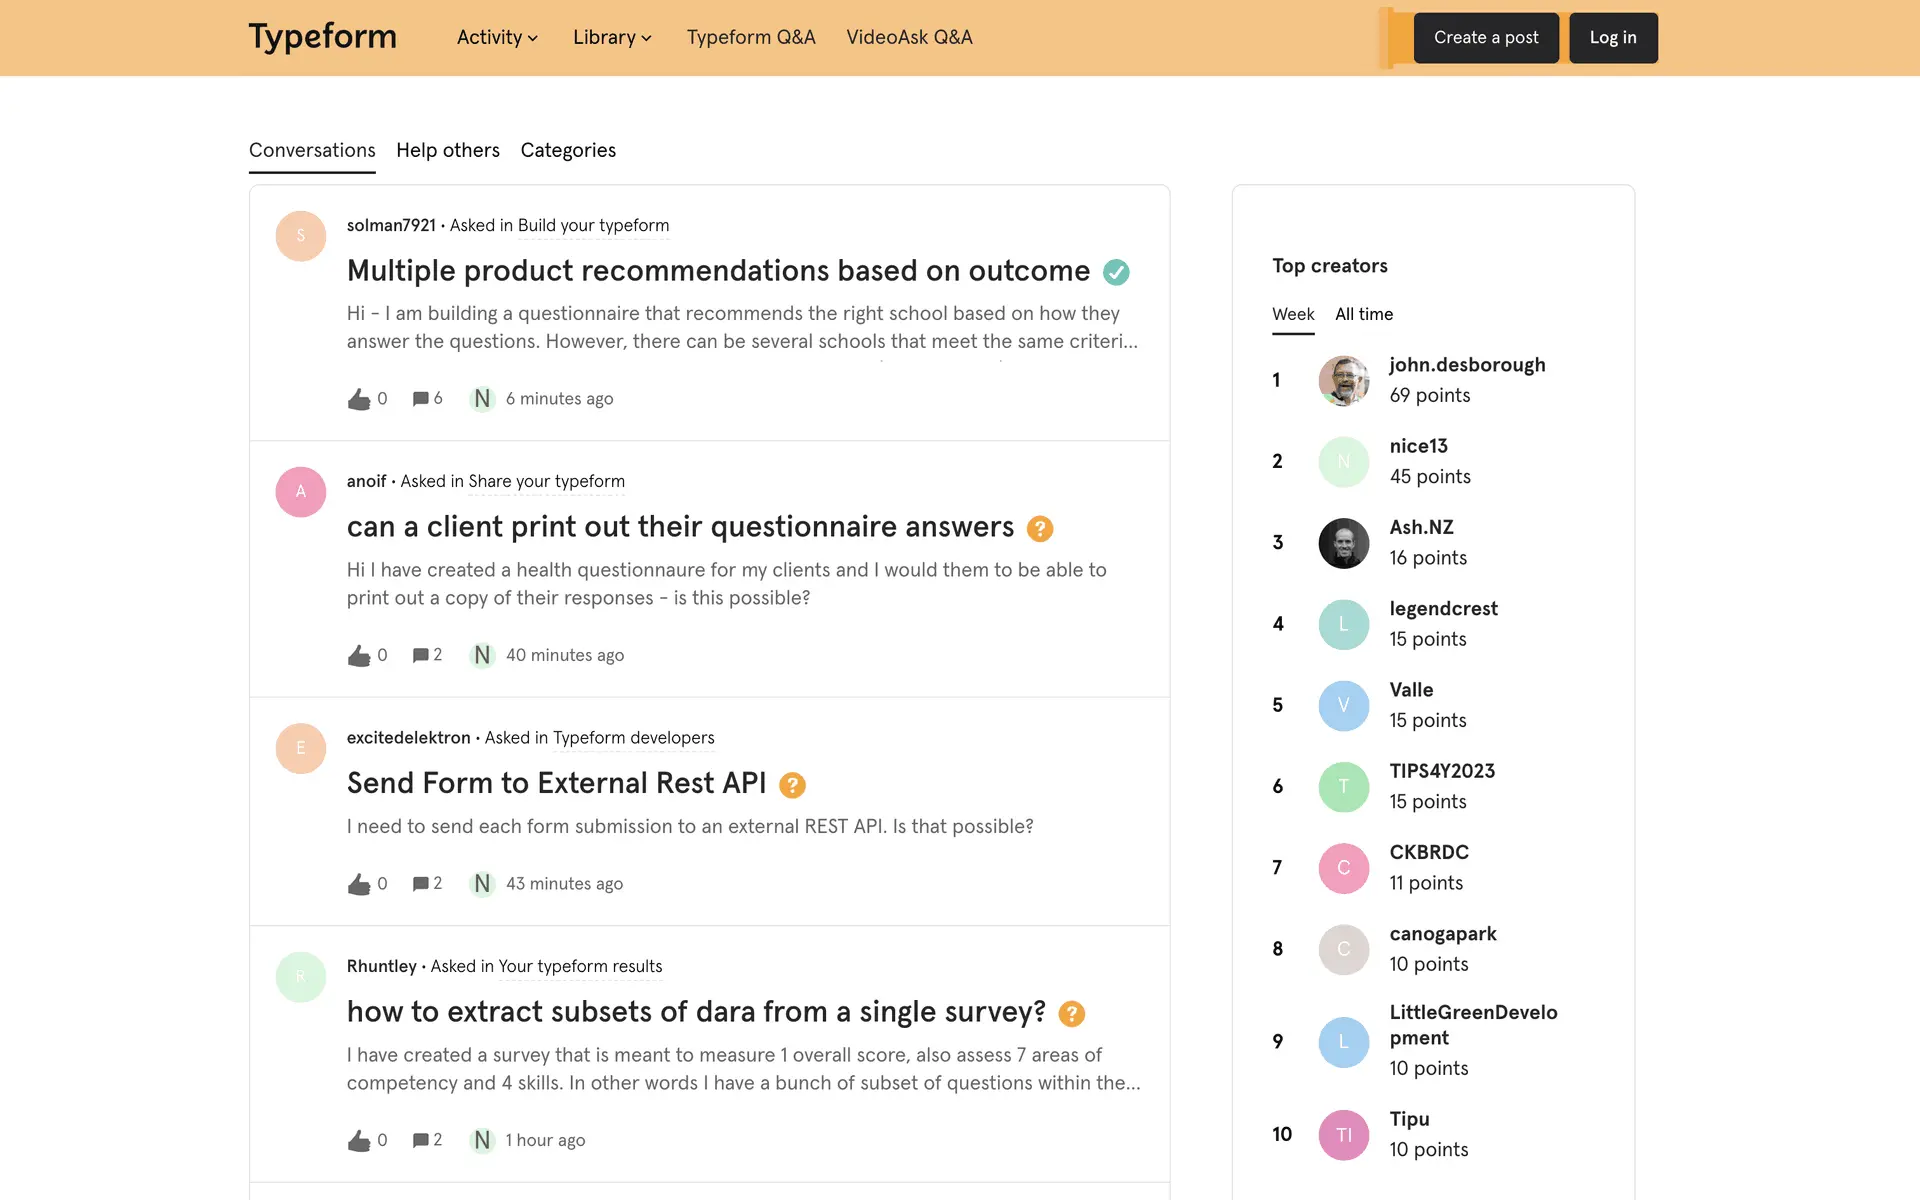Screen dimensions: 1920x1200
Task: Click the Create a post button
Action: [x=1485, y=38]
